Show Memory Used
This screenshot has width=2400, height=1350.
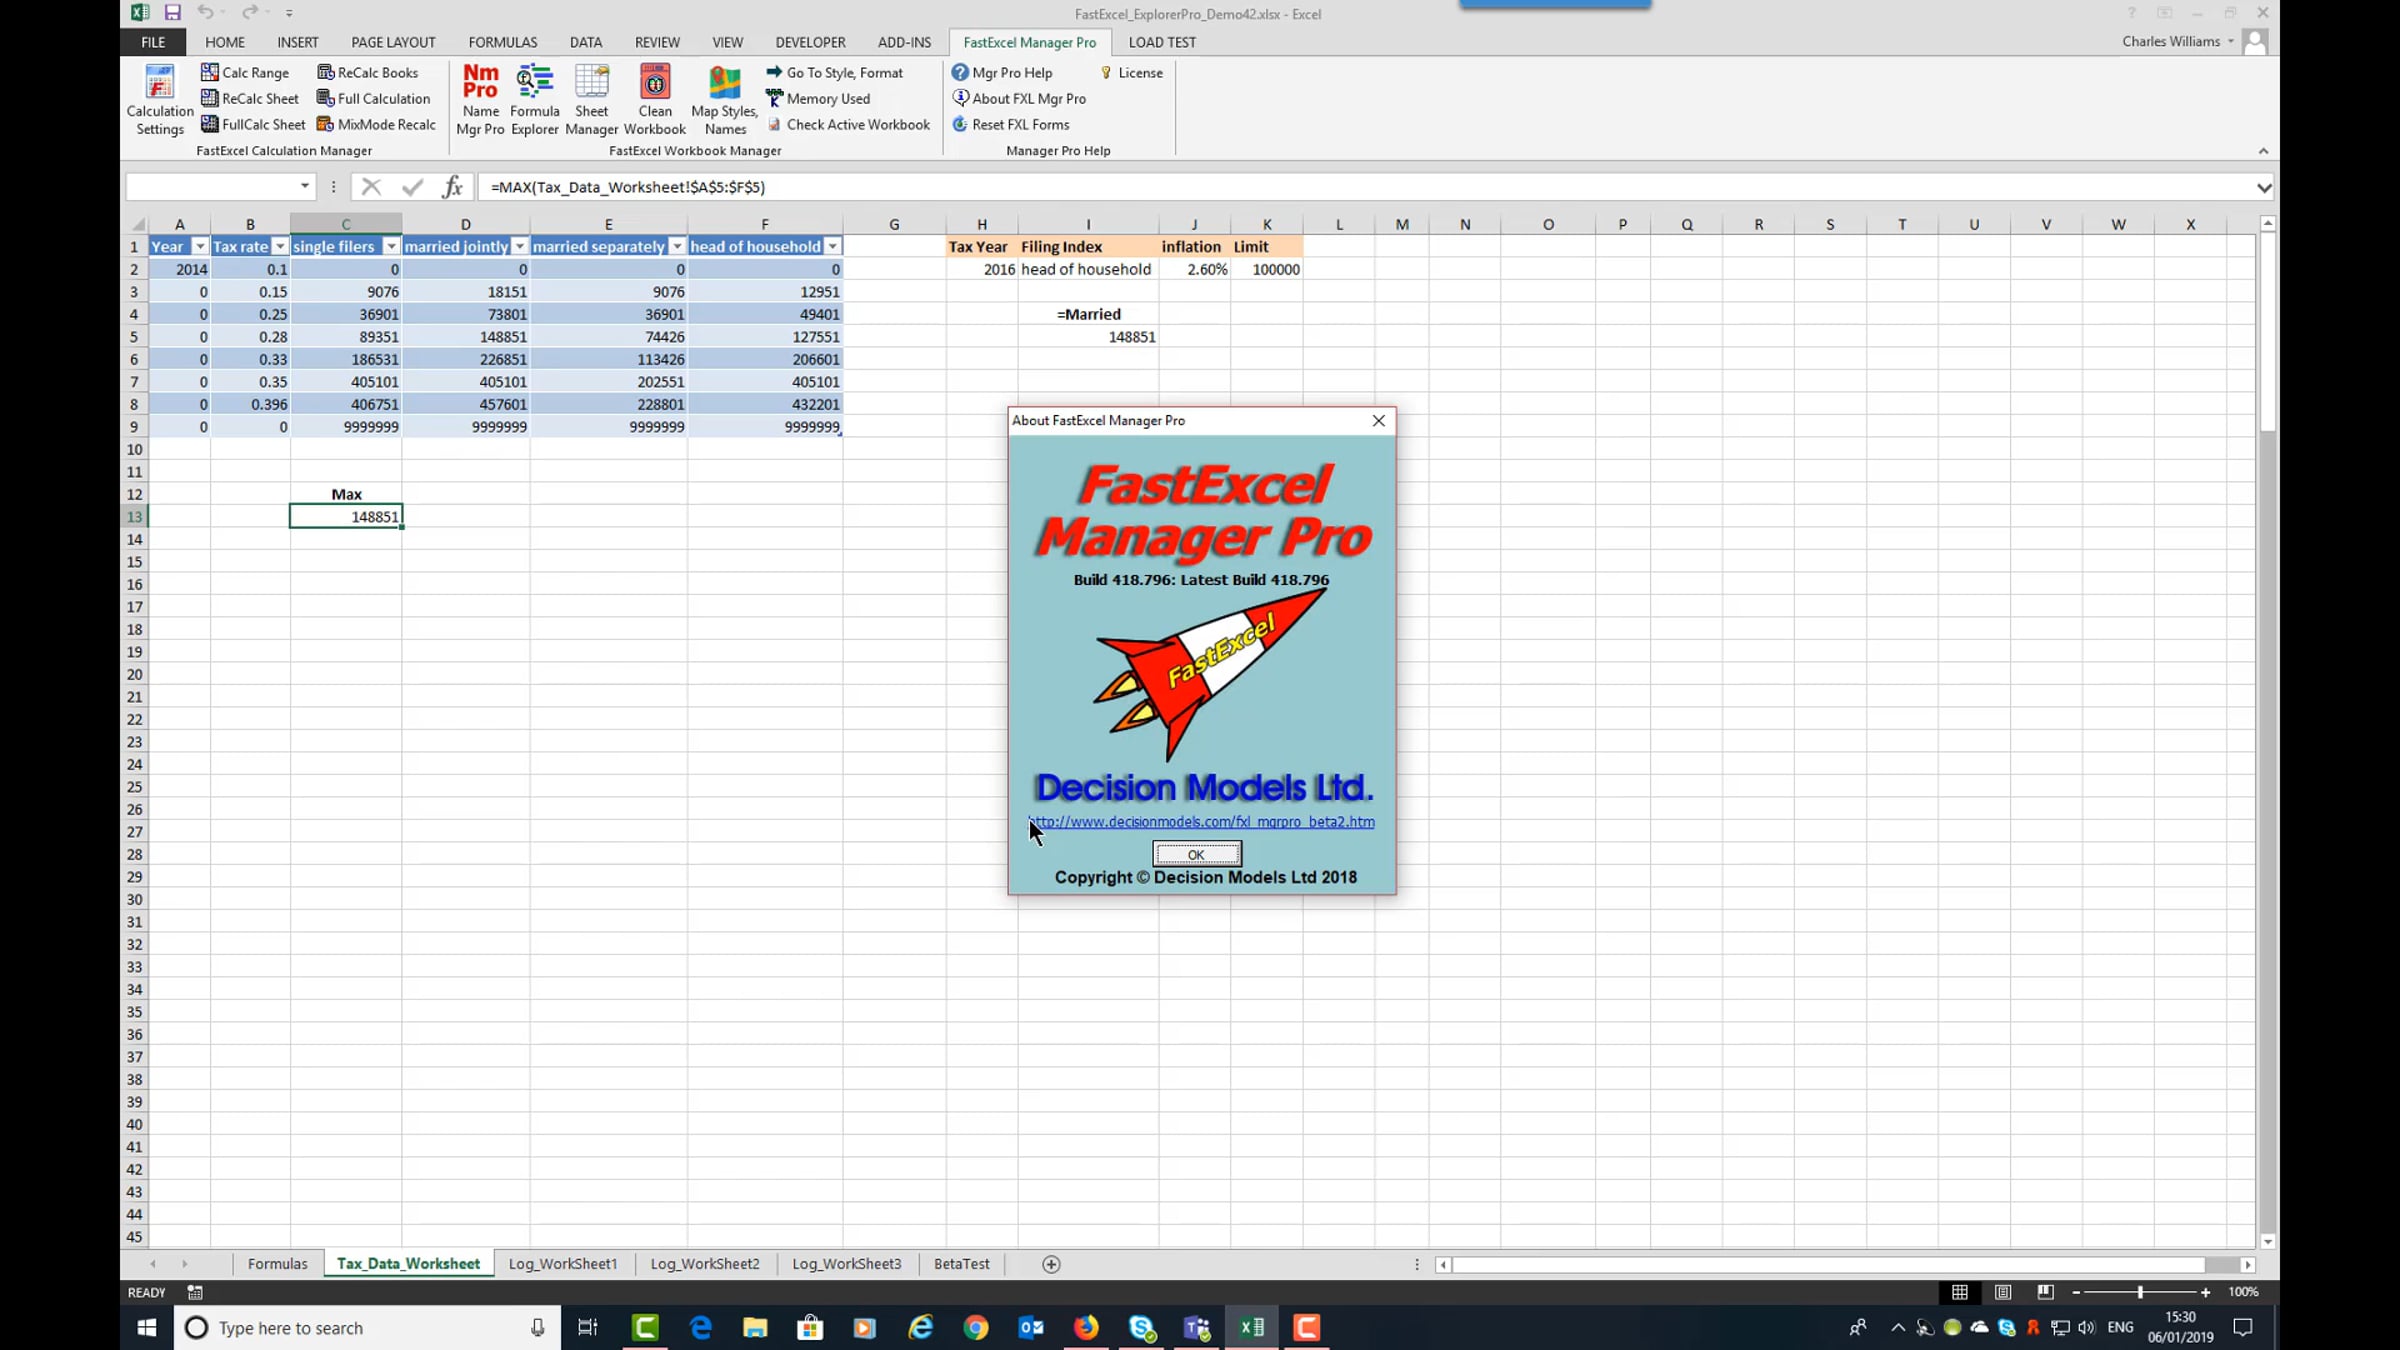click(x=818, y=99)
